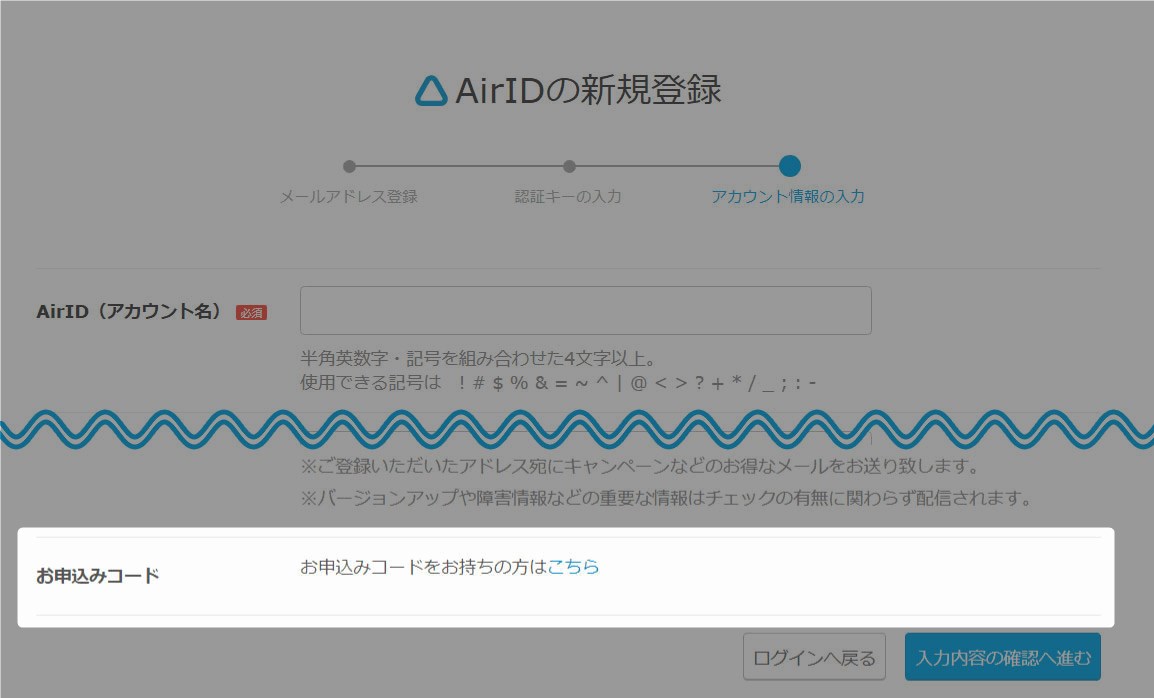Click the アカウント情報の入力 step label

tap(789, 197)
